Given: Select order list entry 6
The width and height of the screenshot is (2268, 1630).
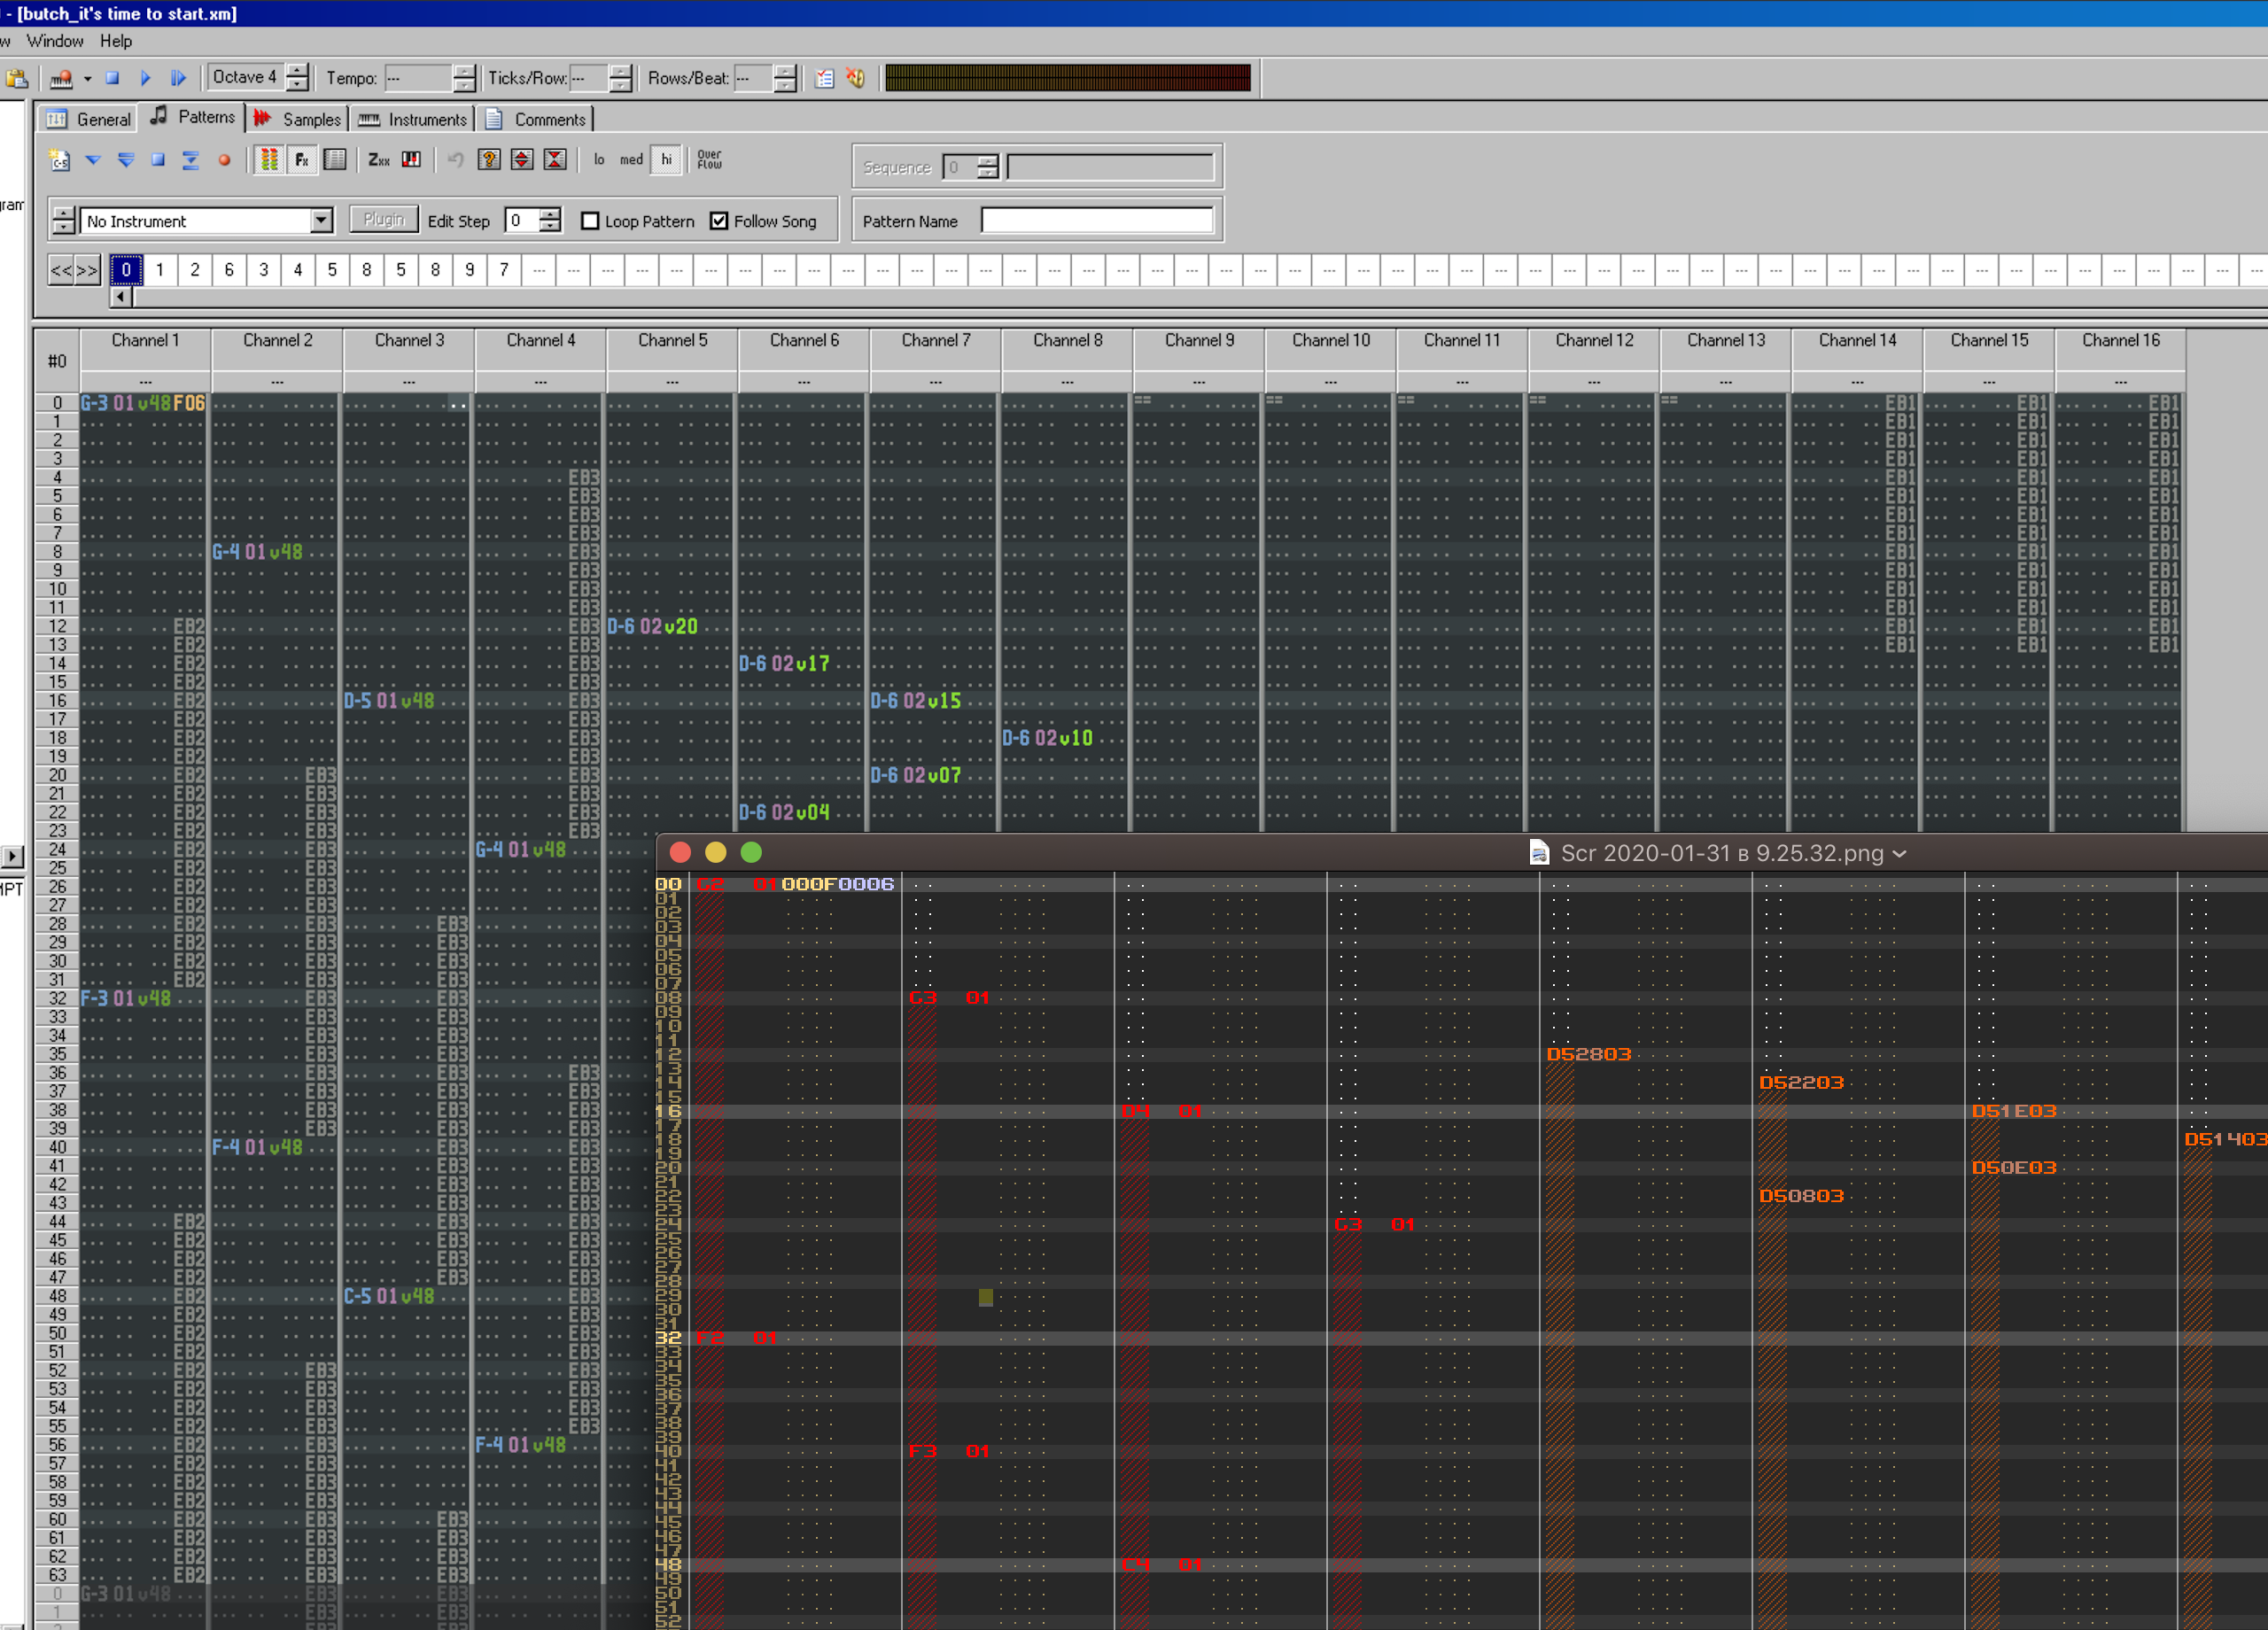Looking at the screenshot, I should pos(229,270).
